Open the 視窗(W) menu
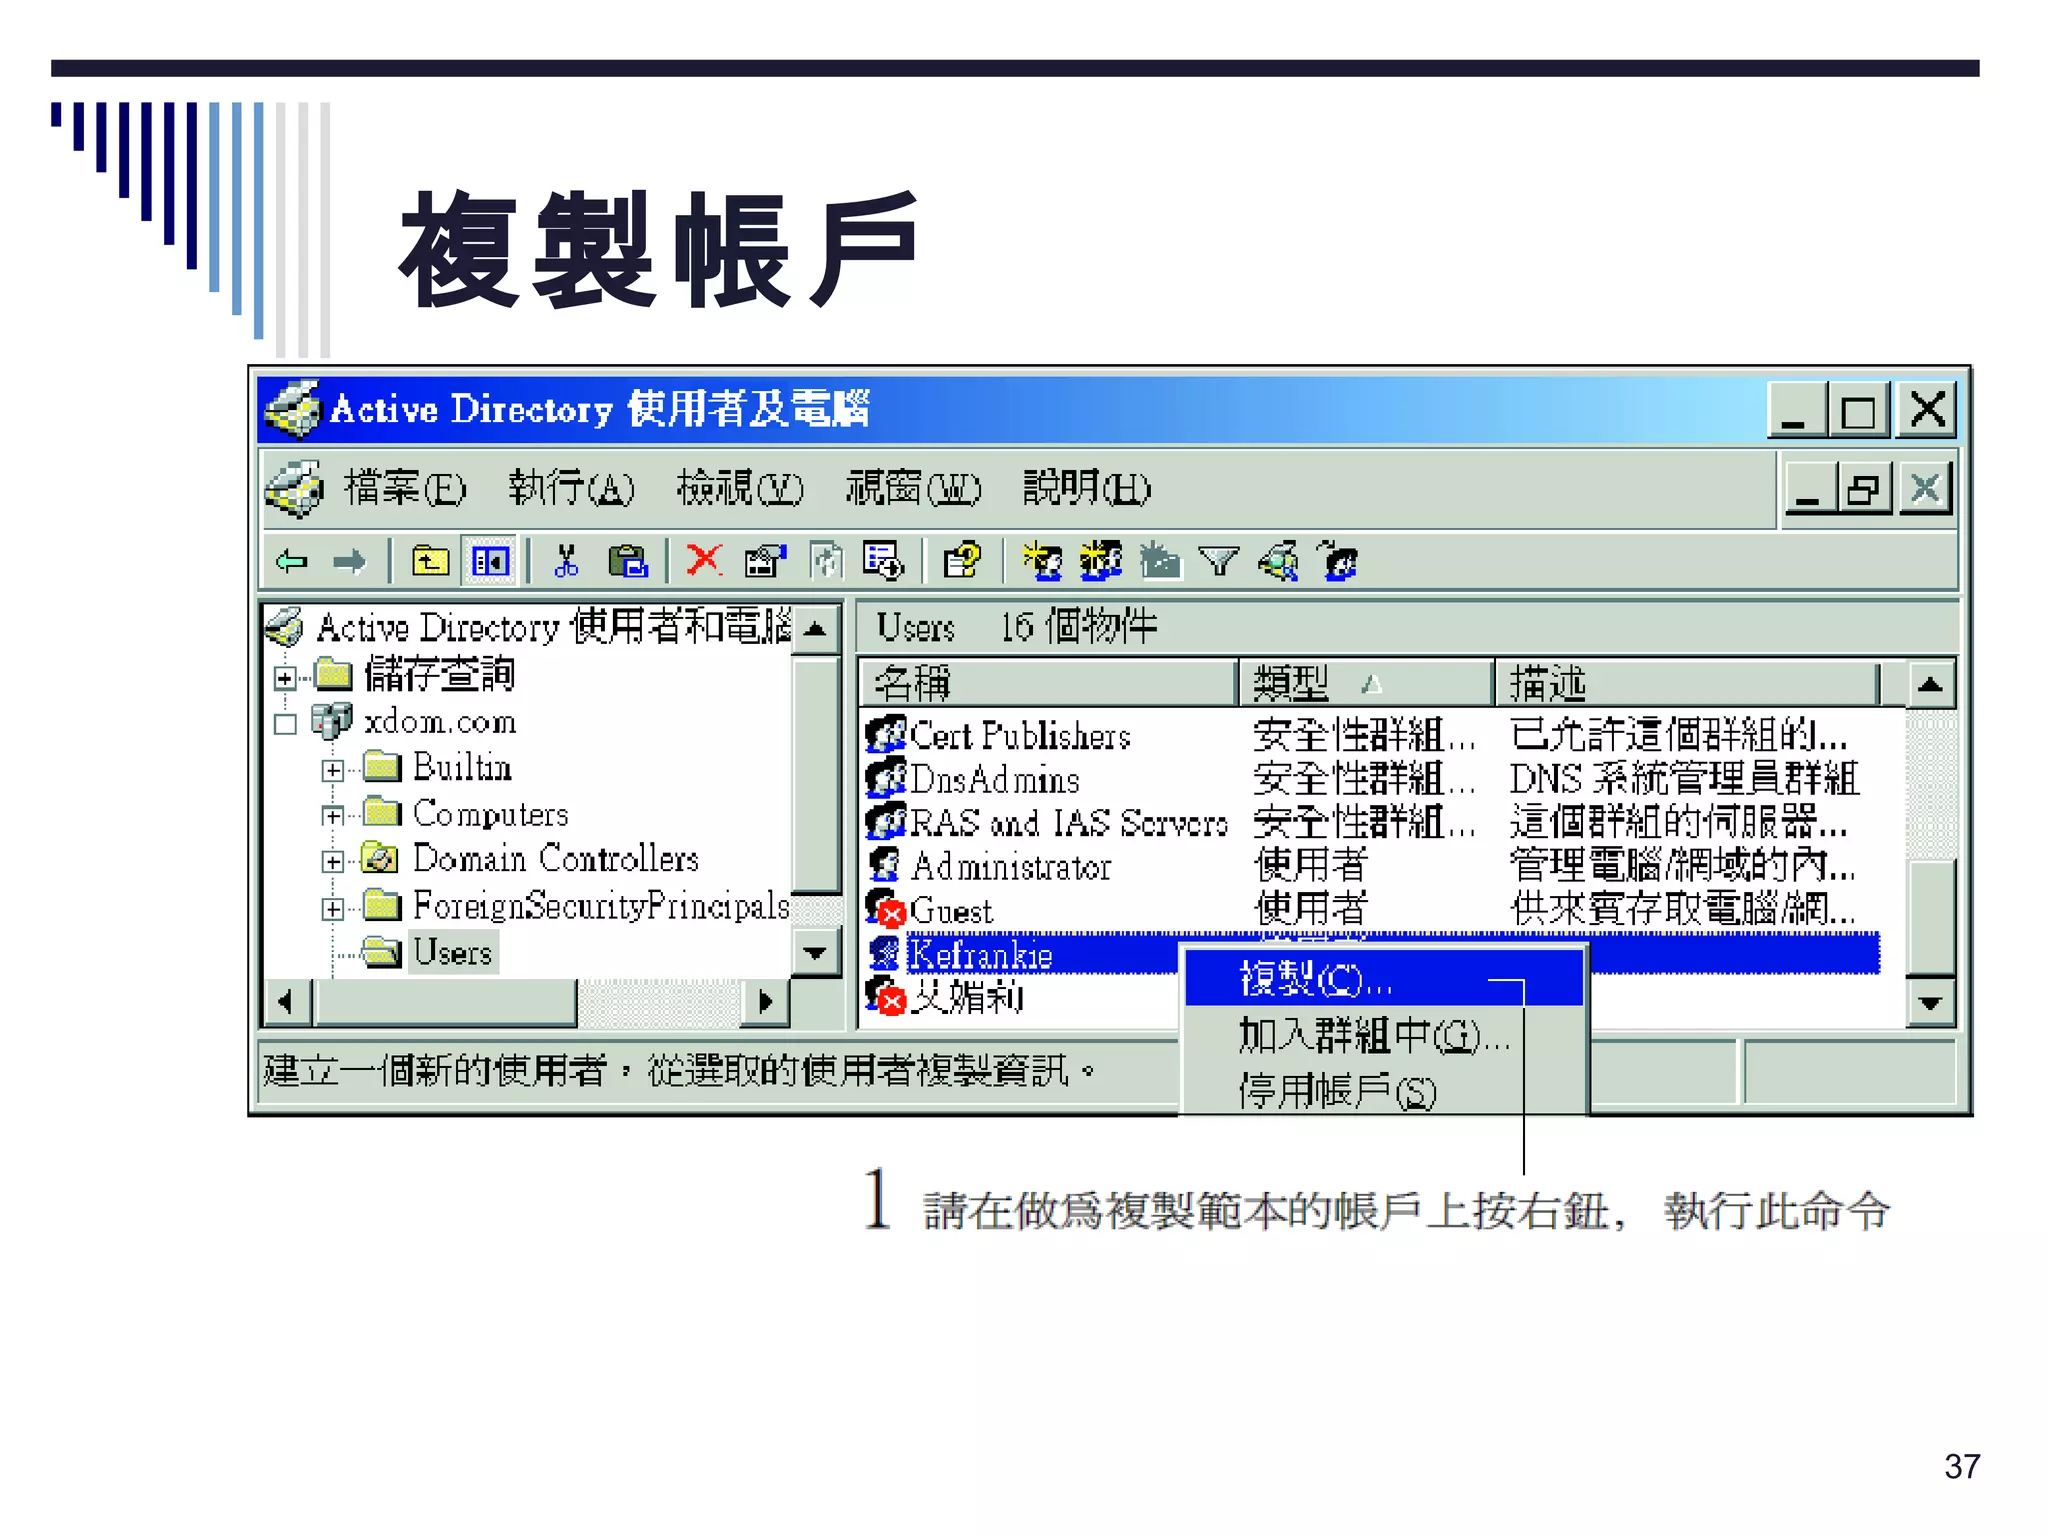The width and height of the screenshot is (2048, 1536). [x=913, y=488]
